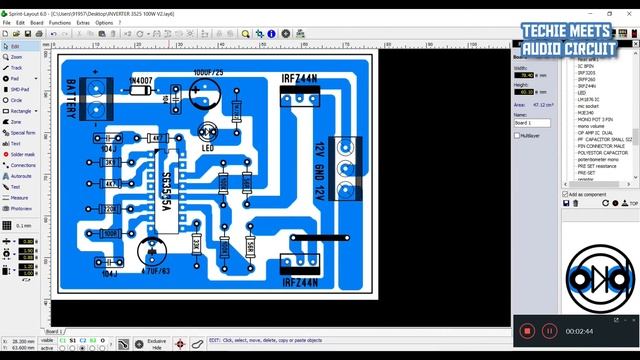Viewport: 640px width, 360px height.
Task: Choose the Connections tool
Action: coord(19,165)
